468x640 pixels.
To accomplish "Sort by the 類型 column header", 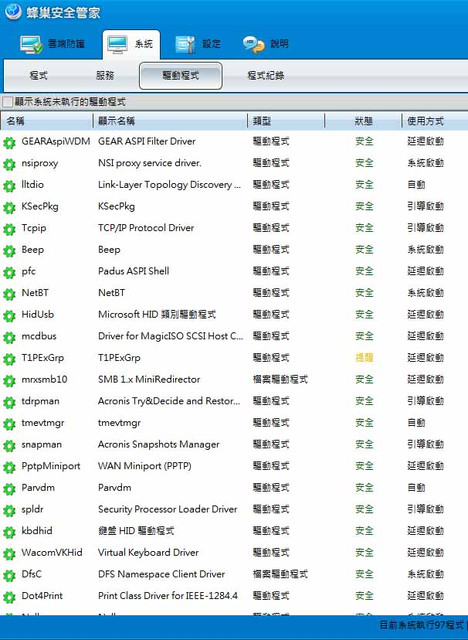I will click(286, 121).
